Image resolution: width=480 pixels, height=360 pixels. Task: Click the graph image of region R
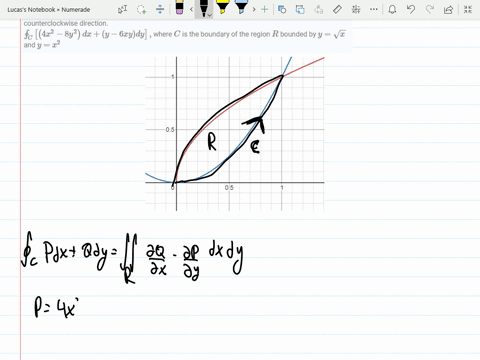235,134
